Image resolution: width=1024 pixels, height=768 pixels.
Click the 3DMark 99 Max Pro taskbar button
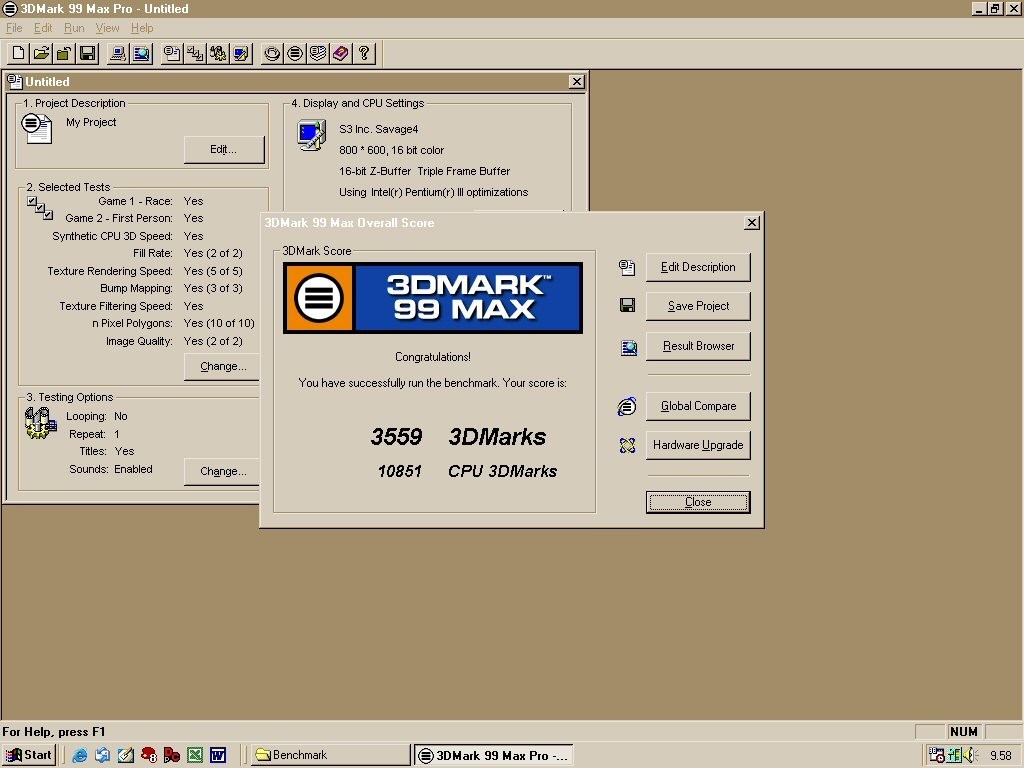click(494, 755)
